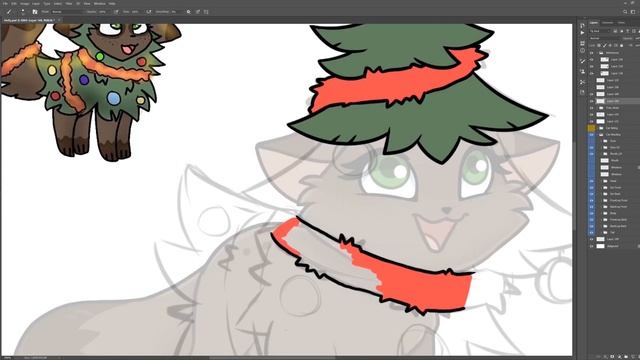Open the Edit menu
640x360 pixels.
13,4
